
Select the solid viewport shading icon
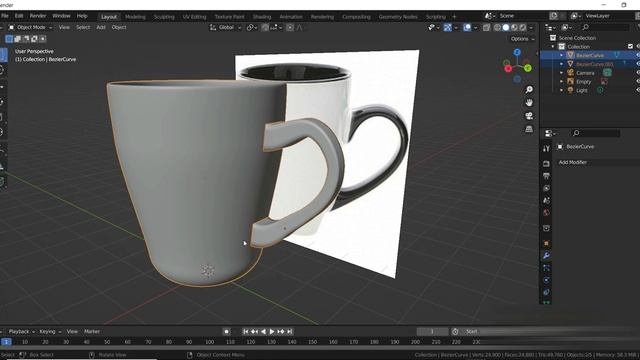tap(506, 27)
